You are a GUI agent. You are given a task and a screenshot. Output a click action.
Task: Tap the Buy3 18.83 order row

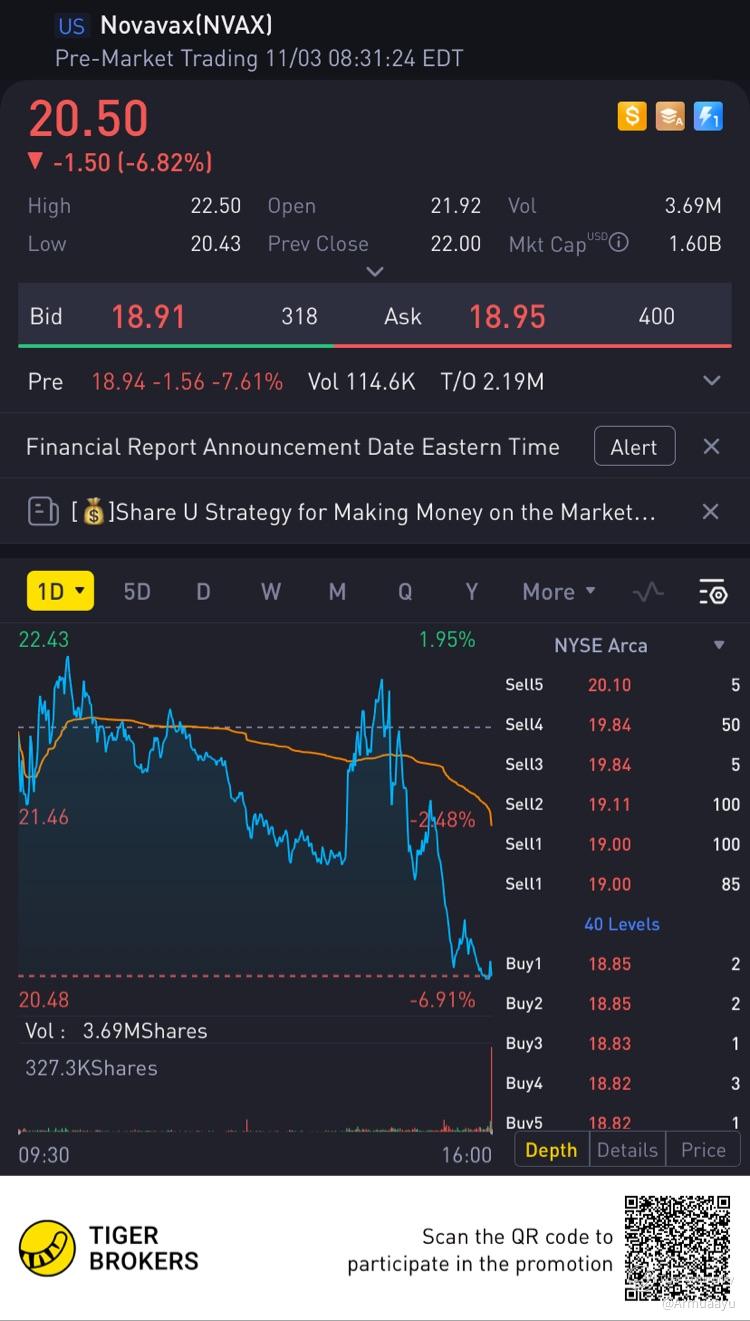click(x=623, y=1043)
